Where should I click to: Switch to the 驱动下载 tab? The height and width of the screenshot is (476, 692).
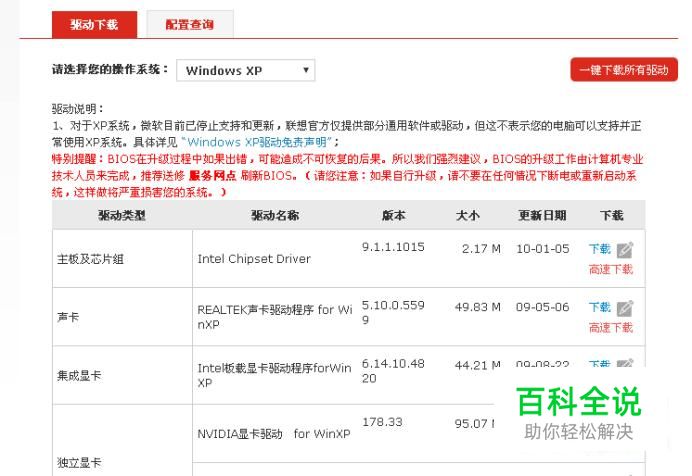point(94,25)
